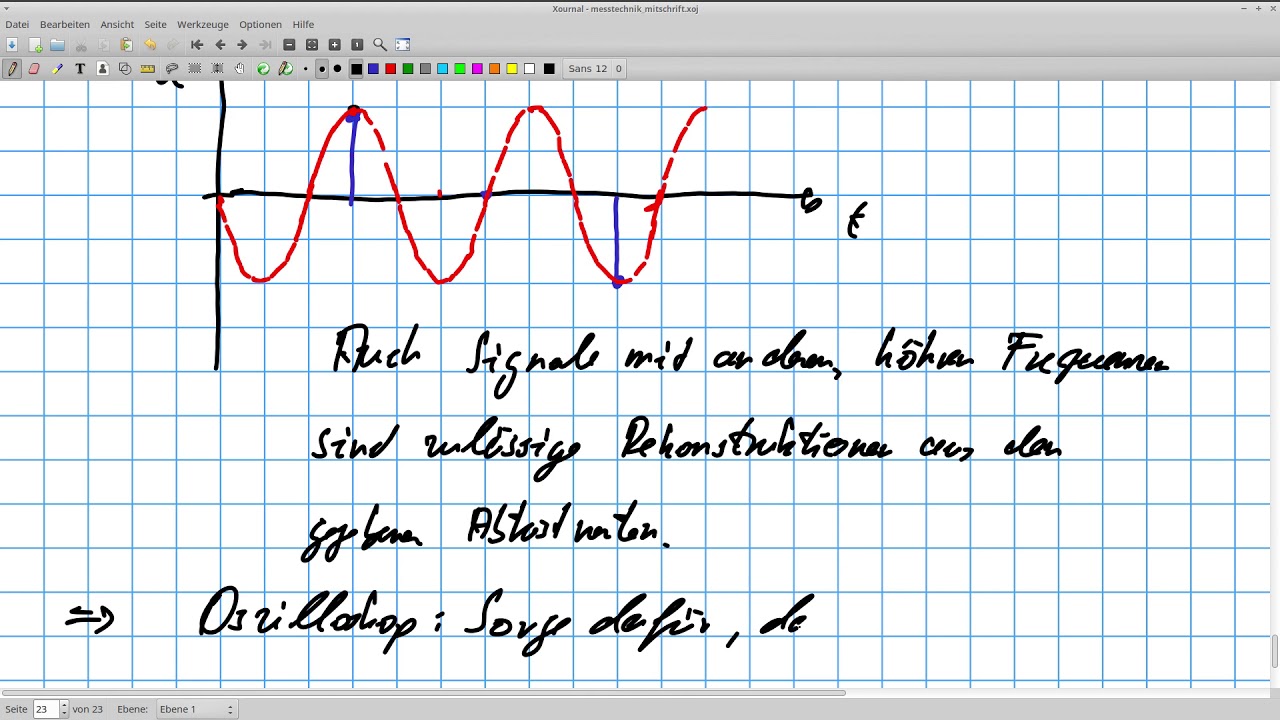1280x720 pixels.
Task: Open the Werkzeuge menu
Action: (x=203, y=24)
